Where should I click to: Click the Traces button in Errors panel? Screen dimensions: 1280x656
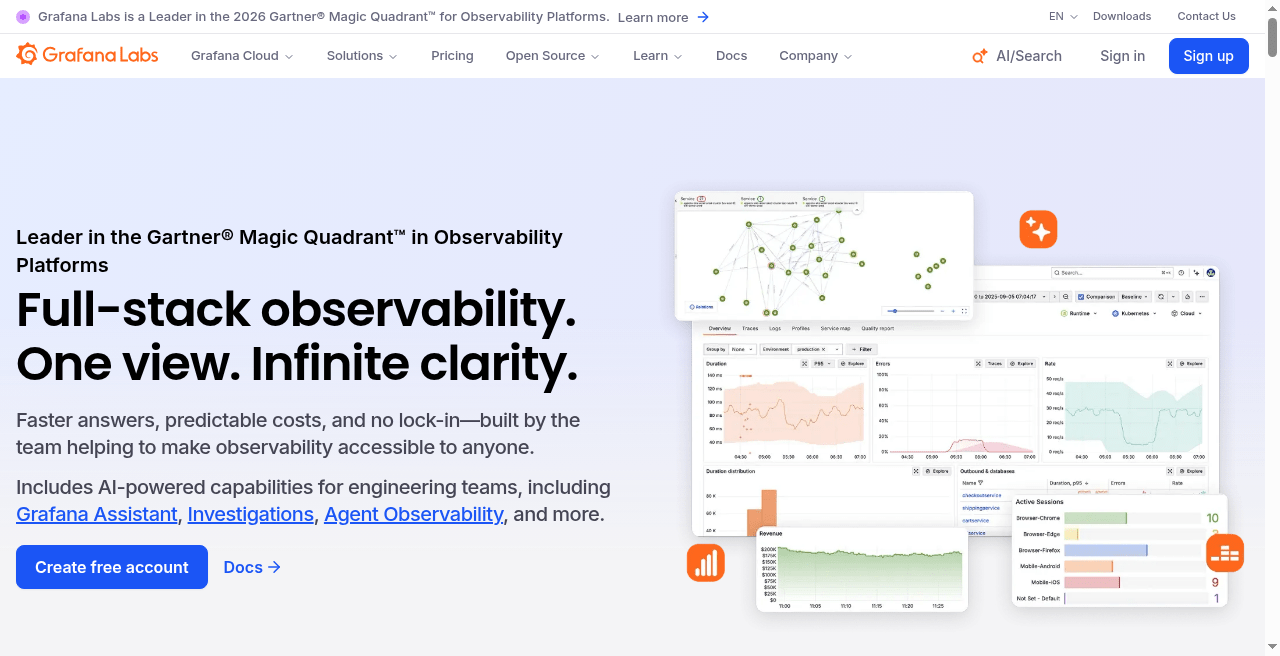(995, 364)
